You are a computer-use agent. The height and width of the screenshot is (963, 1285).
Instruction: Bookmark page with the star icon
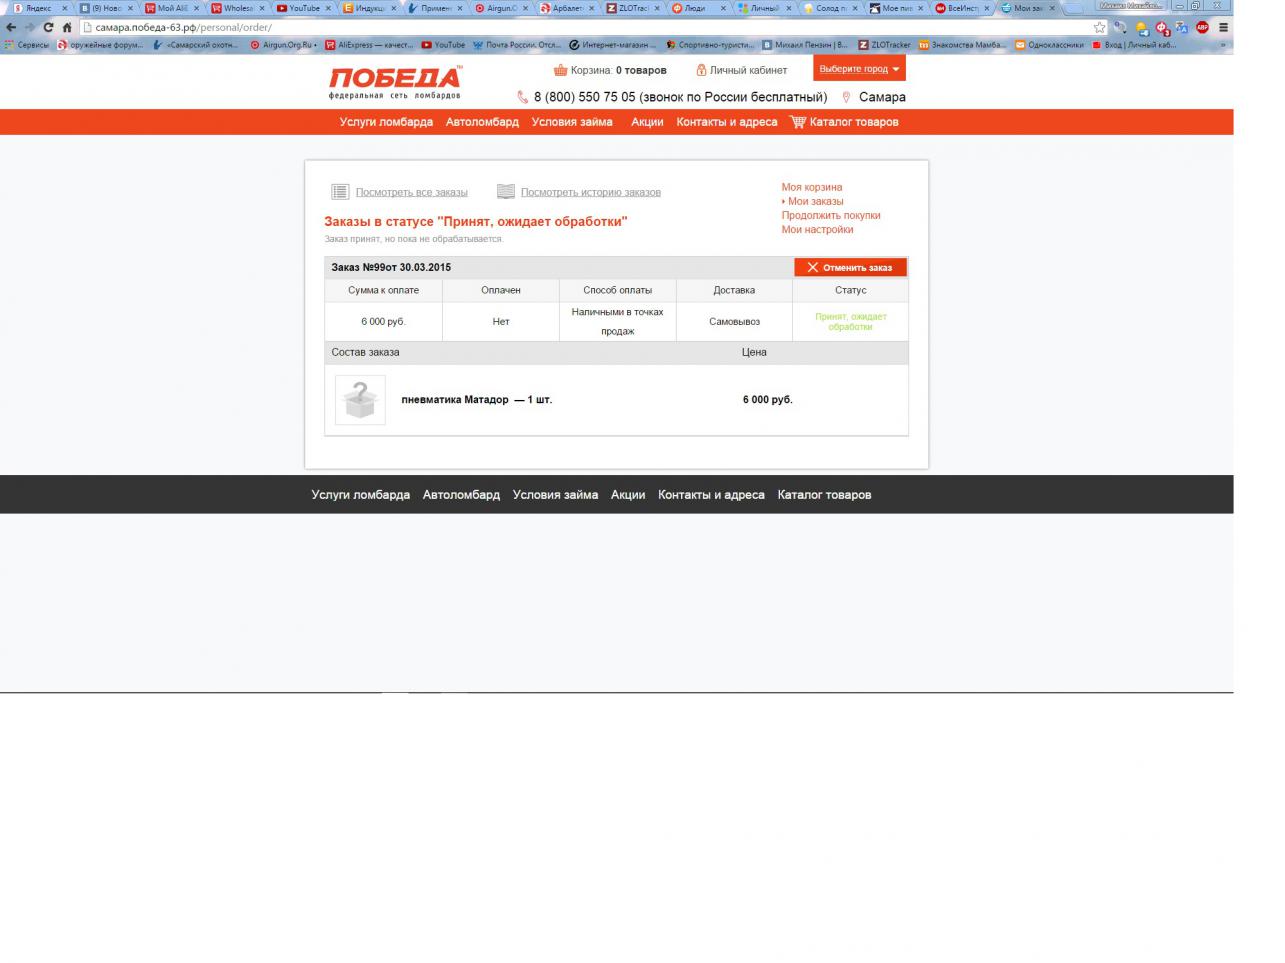click(1099, 27)
